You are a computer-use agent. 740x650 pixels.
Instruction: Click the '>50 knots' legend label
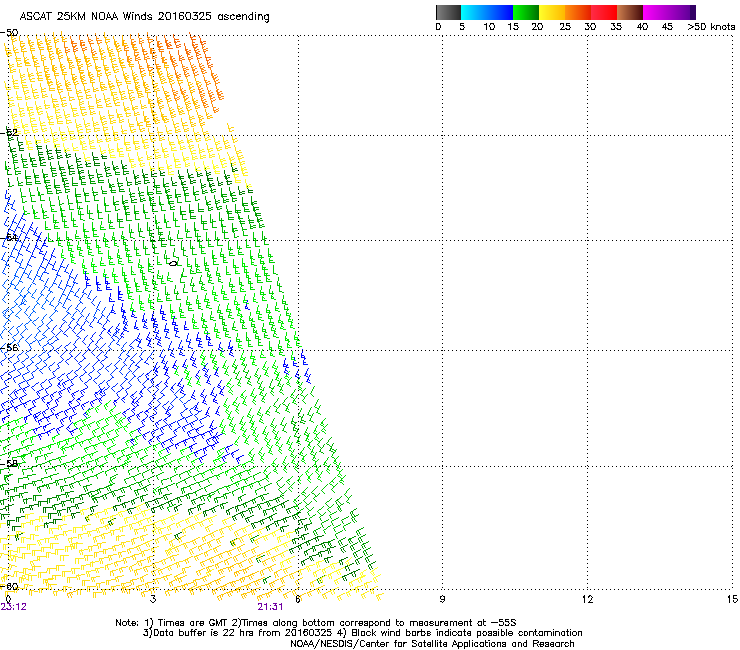pos(711,27)
